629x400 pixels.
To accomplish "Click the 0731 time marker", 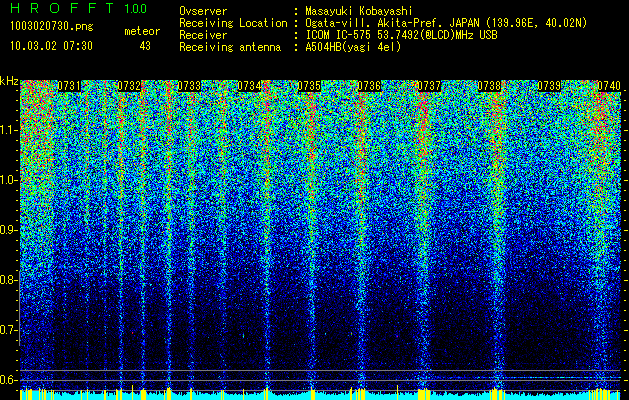I will coord(69,87).
